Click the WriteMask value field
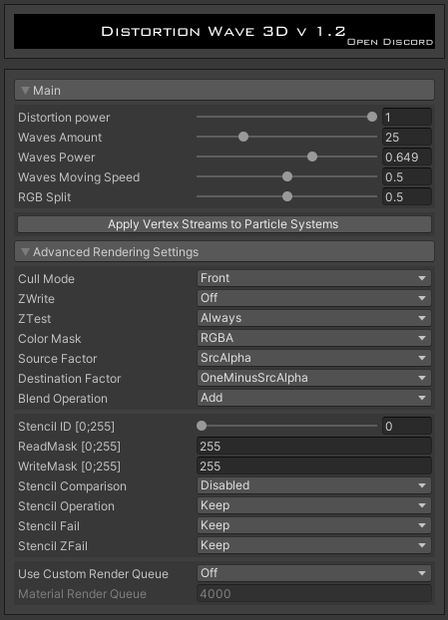Viewport: 448px width, 620px height. click(x=314, y=466)
